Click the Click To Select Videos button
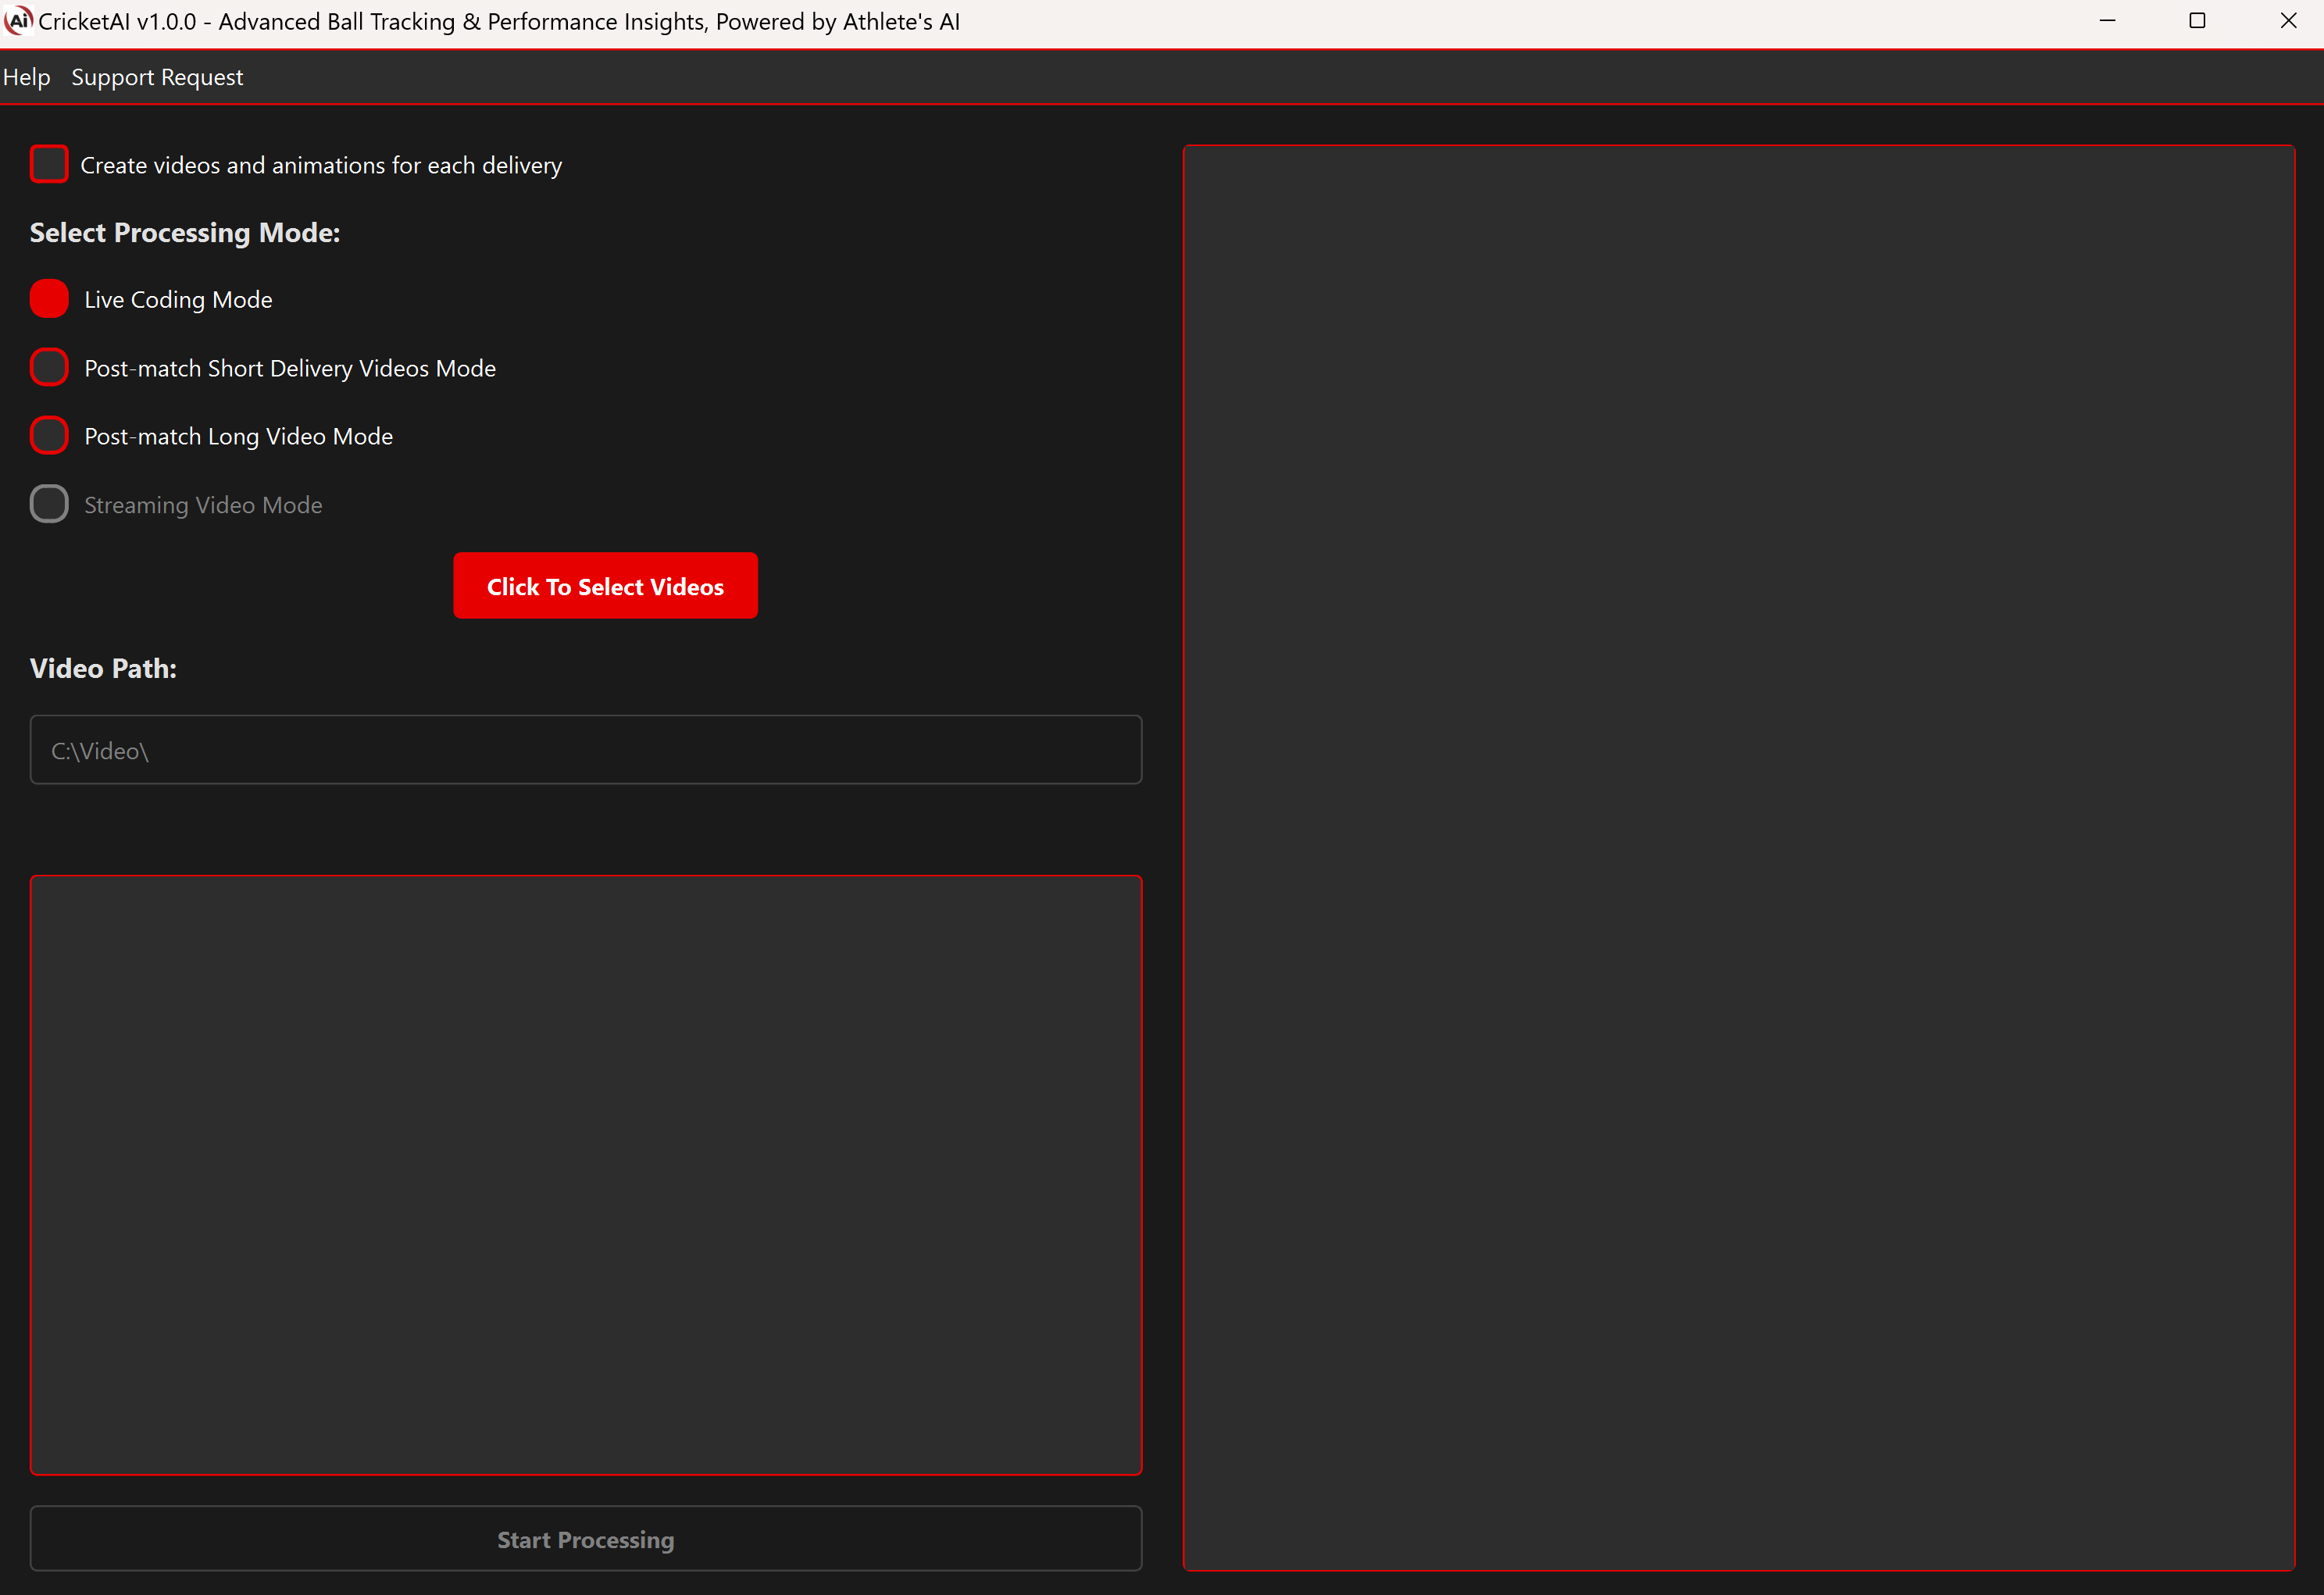Screen dimensions: 2324x1595 coord(605,586)
